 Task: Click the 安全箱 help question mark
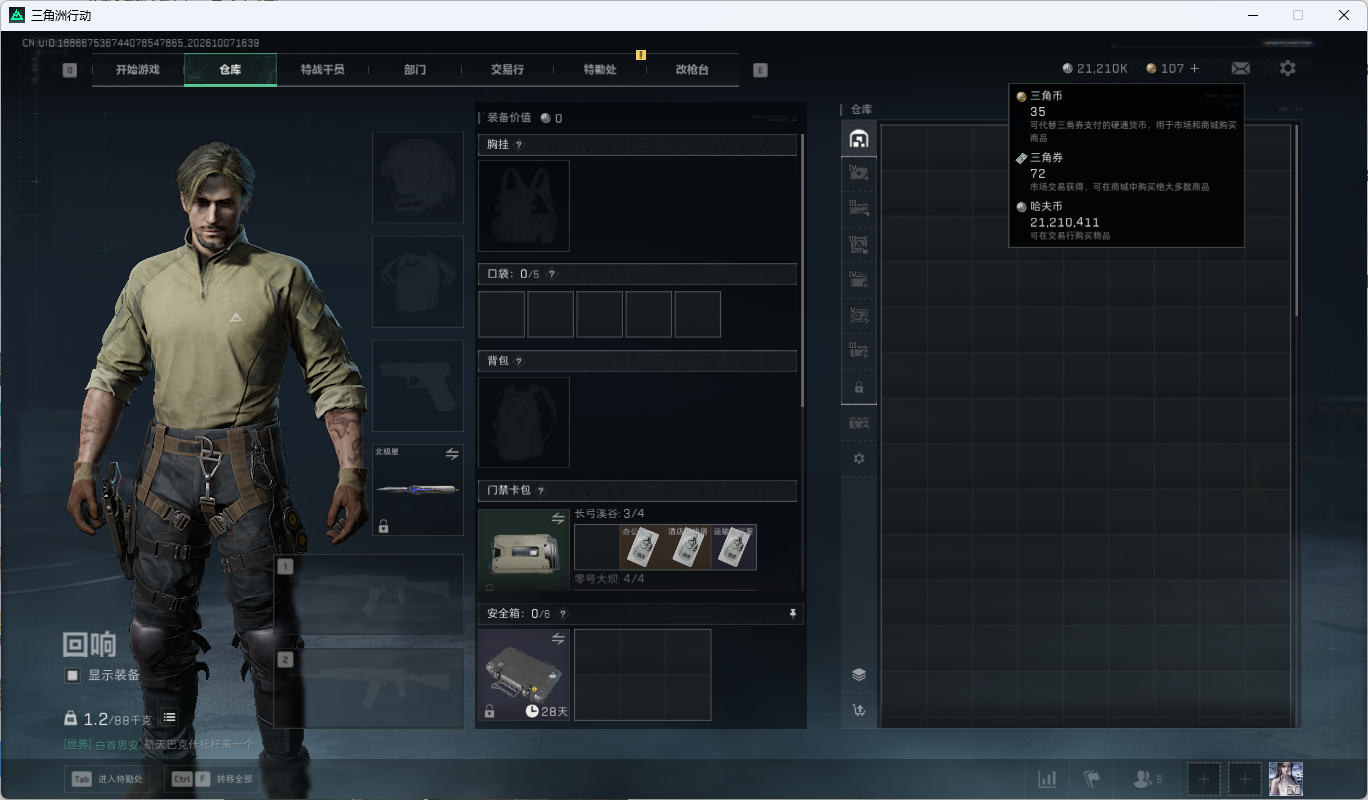pyautogui.click(x=562, y=614)
